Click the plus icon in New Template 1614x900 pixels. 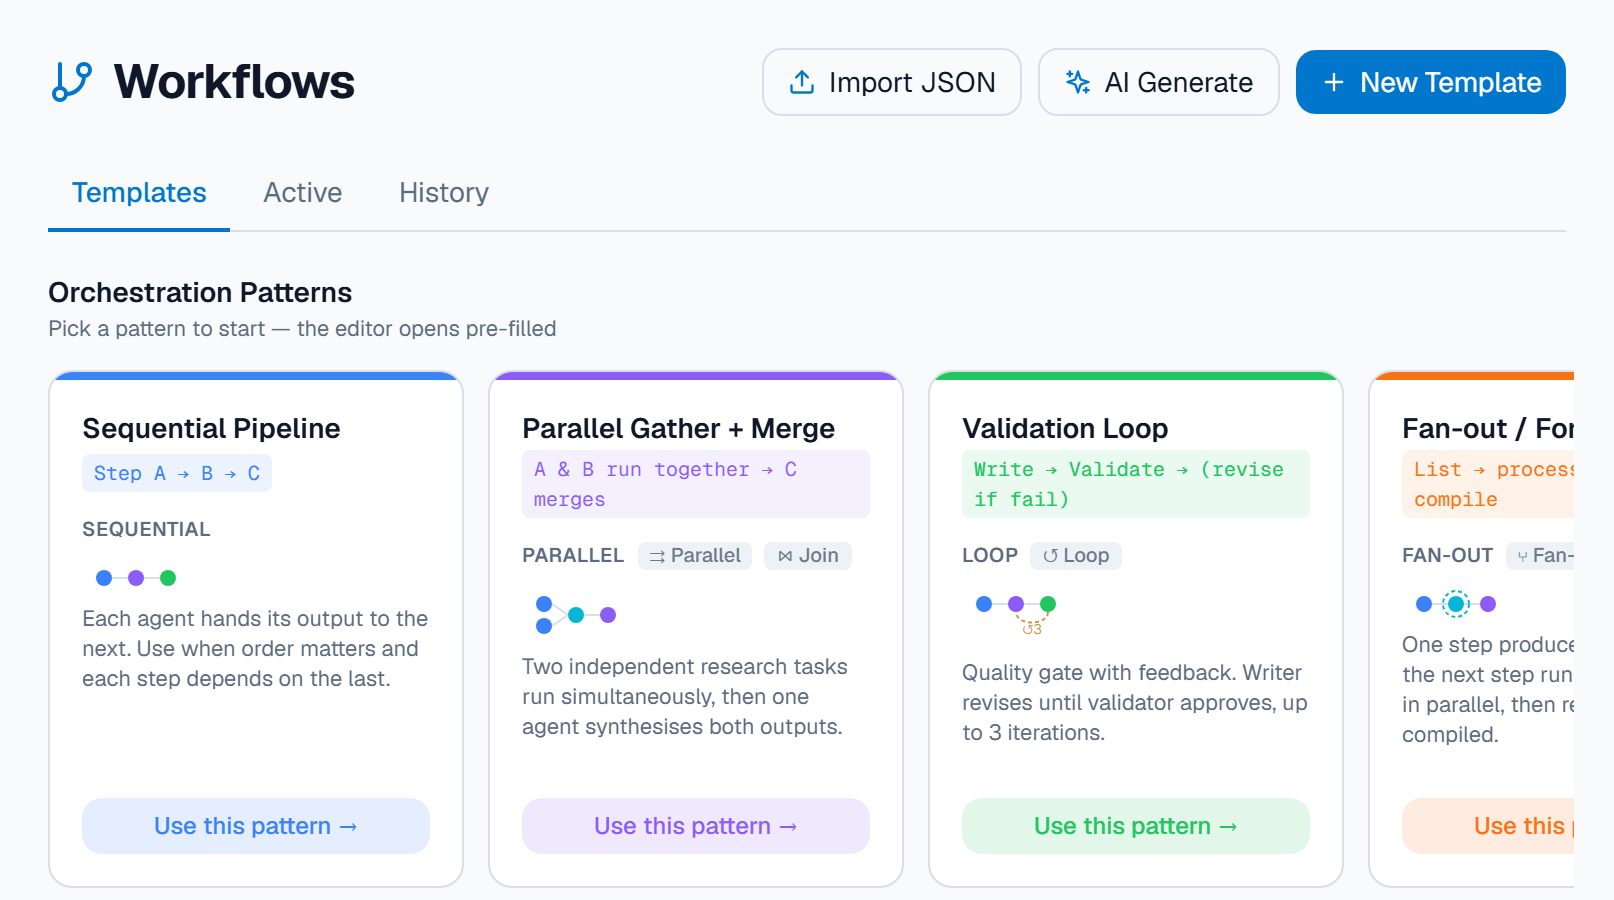coord(1334,82)
